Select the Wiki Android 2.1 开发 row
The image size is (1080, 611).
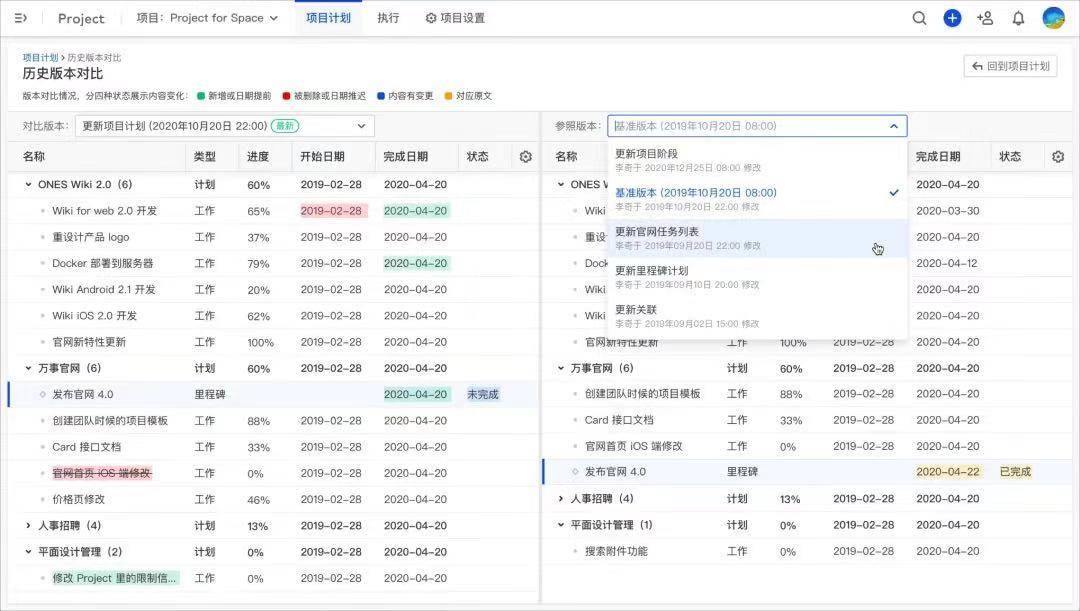coord(273,289)
